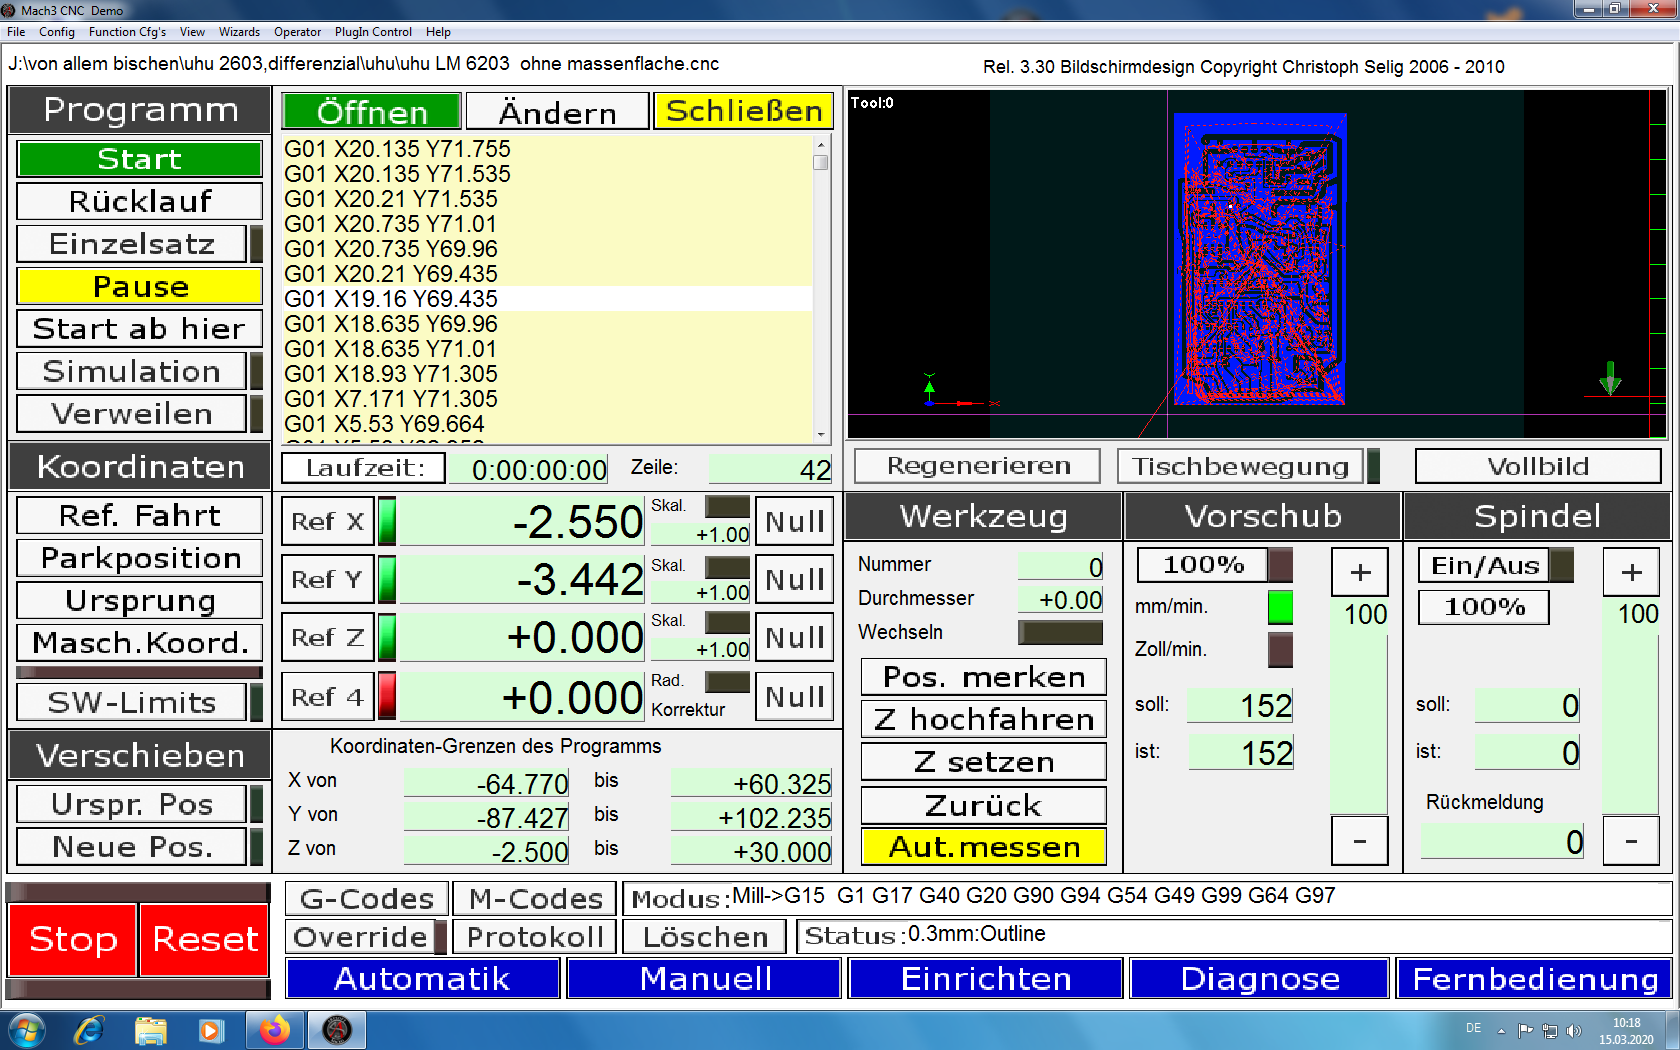The width and height of the screenshot is (1680, 1050).
Task: Open the Wizards menu
Action: click(x=239, y=32)
